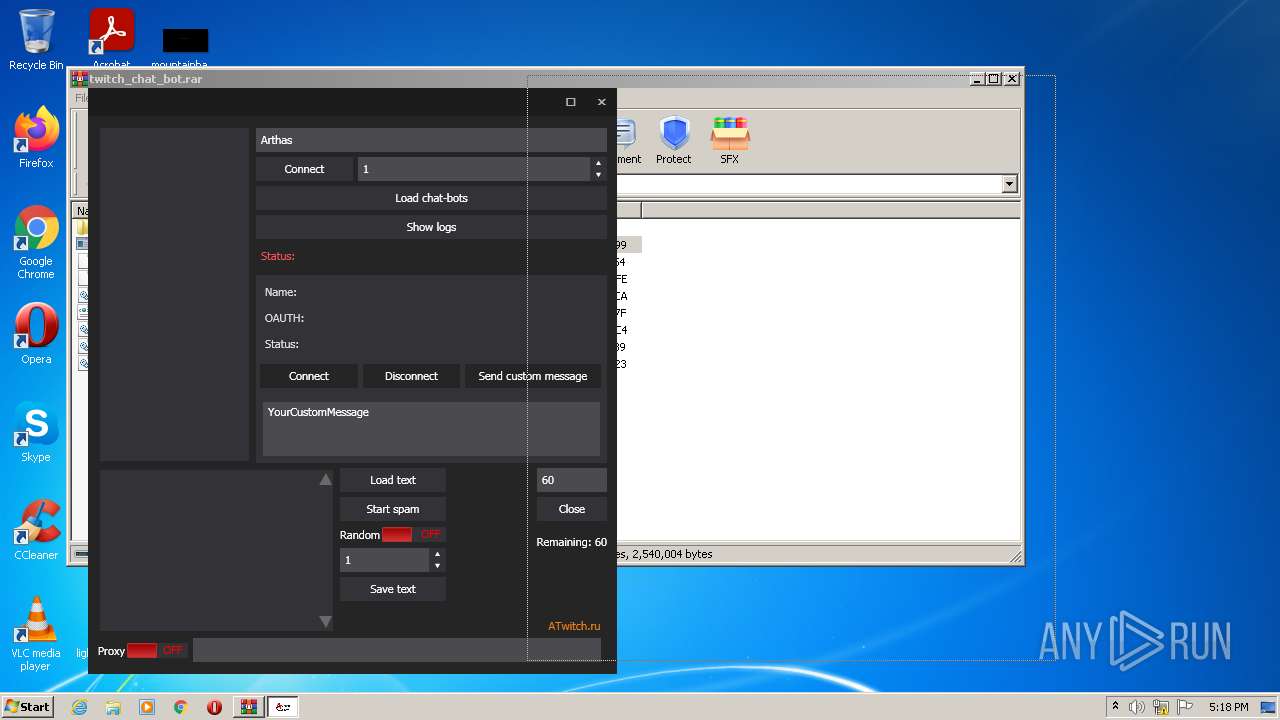Open Chrome from taskbar
The width and height of the screenshot is (1280, 720).
pyautogui.click(x=180, y=707)
